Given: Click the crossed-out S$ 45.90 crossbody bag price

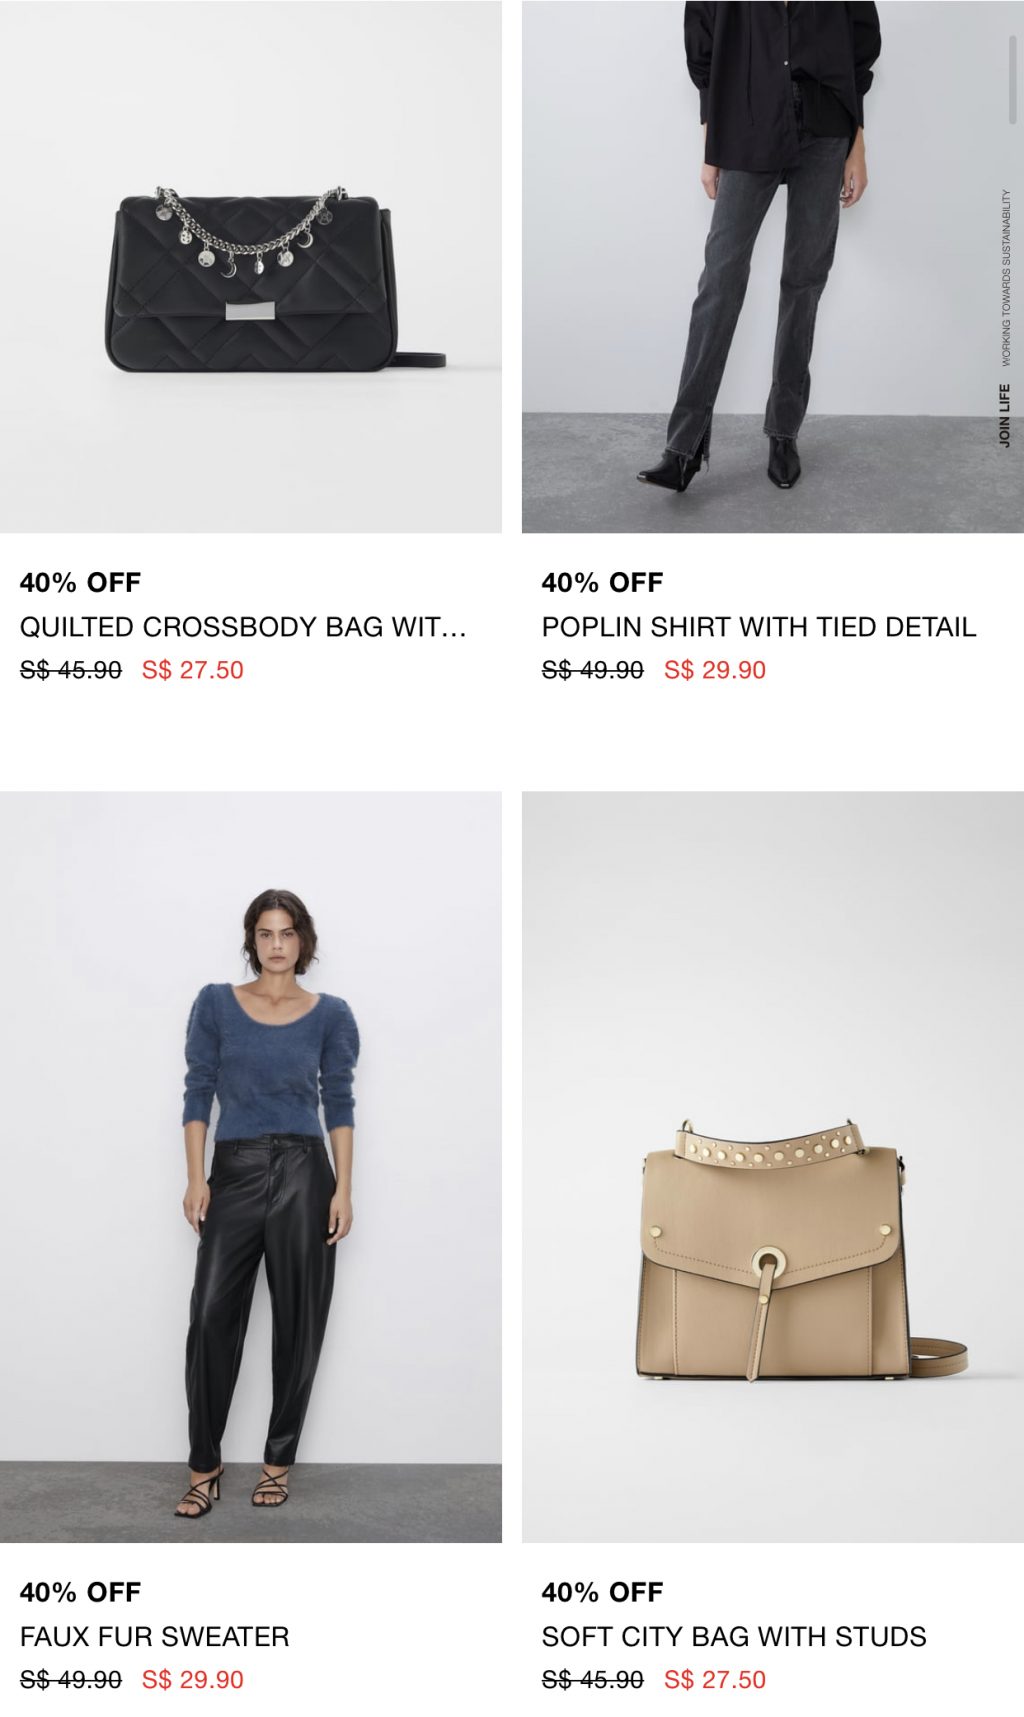Looking at the screenshot, I should pos(71,670).
